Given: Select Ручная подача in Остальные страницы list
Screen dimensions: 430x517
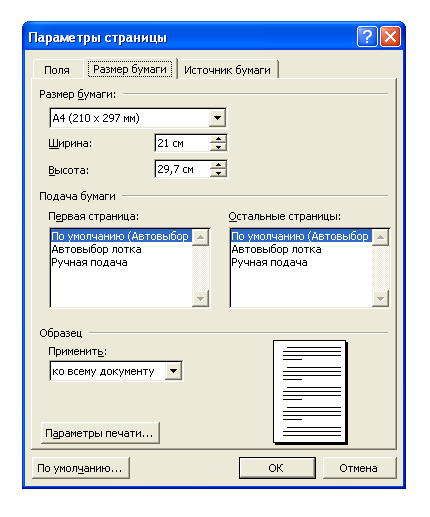Looking at the screenshot, I should click(x=301, y=262).
